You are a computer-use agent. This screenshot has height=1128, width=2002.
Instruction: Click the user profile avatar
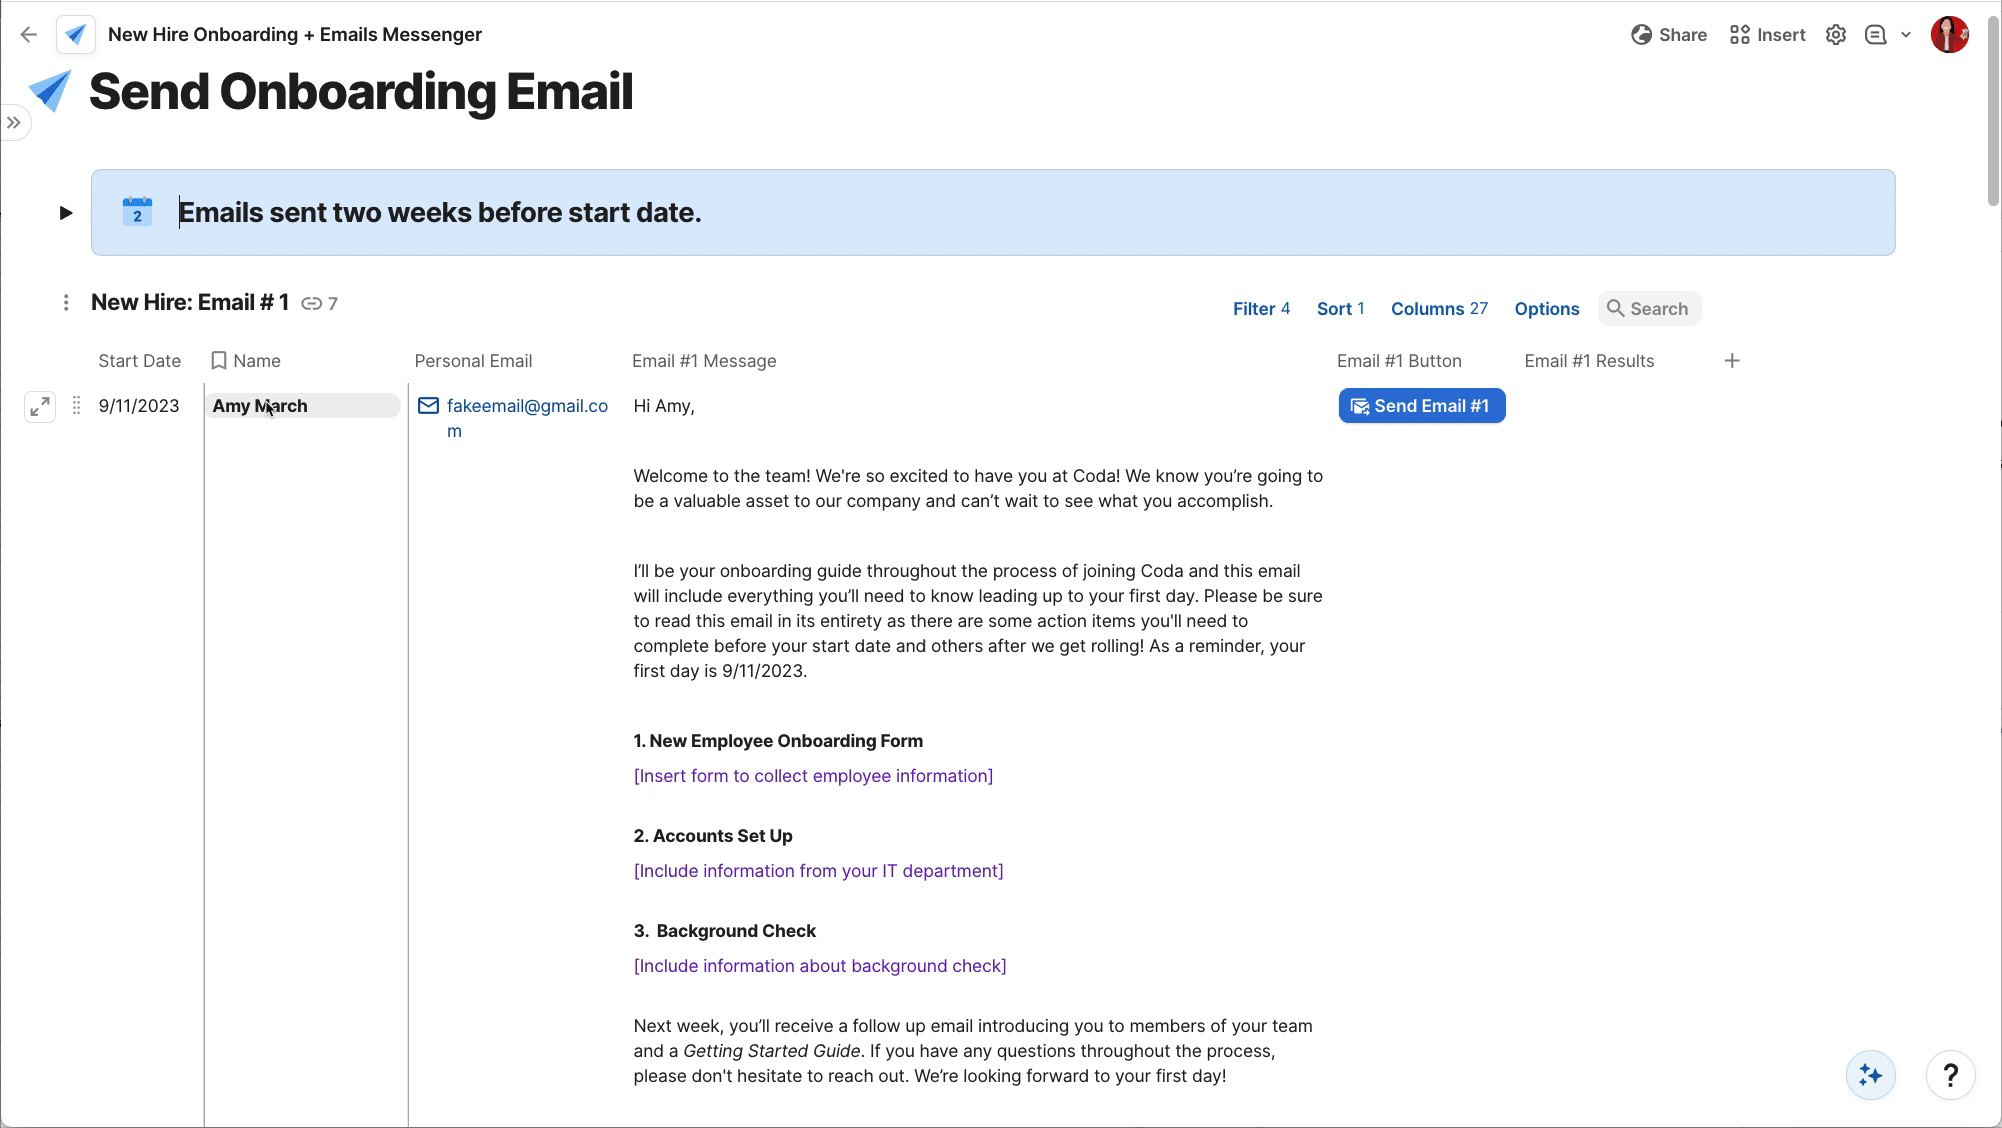pyautogui.click(x=1949, y=35)
